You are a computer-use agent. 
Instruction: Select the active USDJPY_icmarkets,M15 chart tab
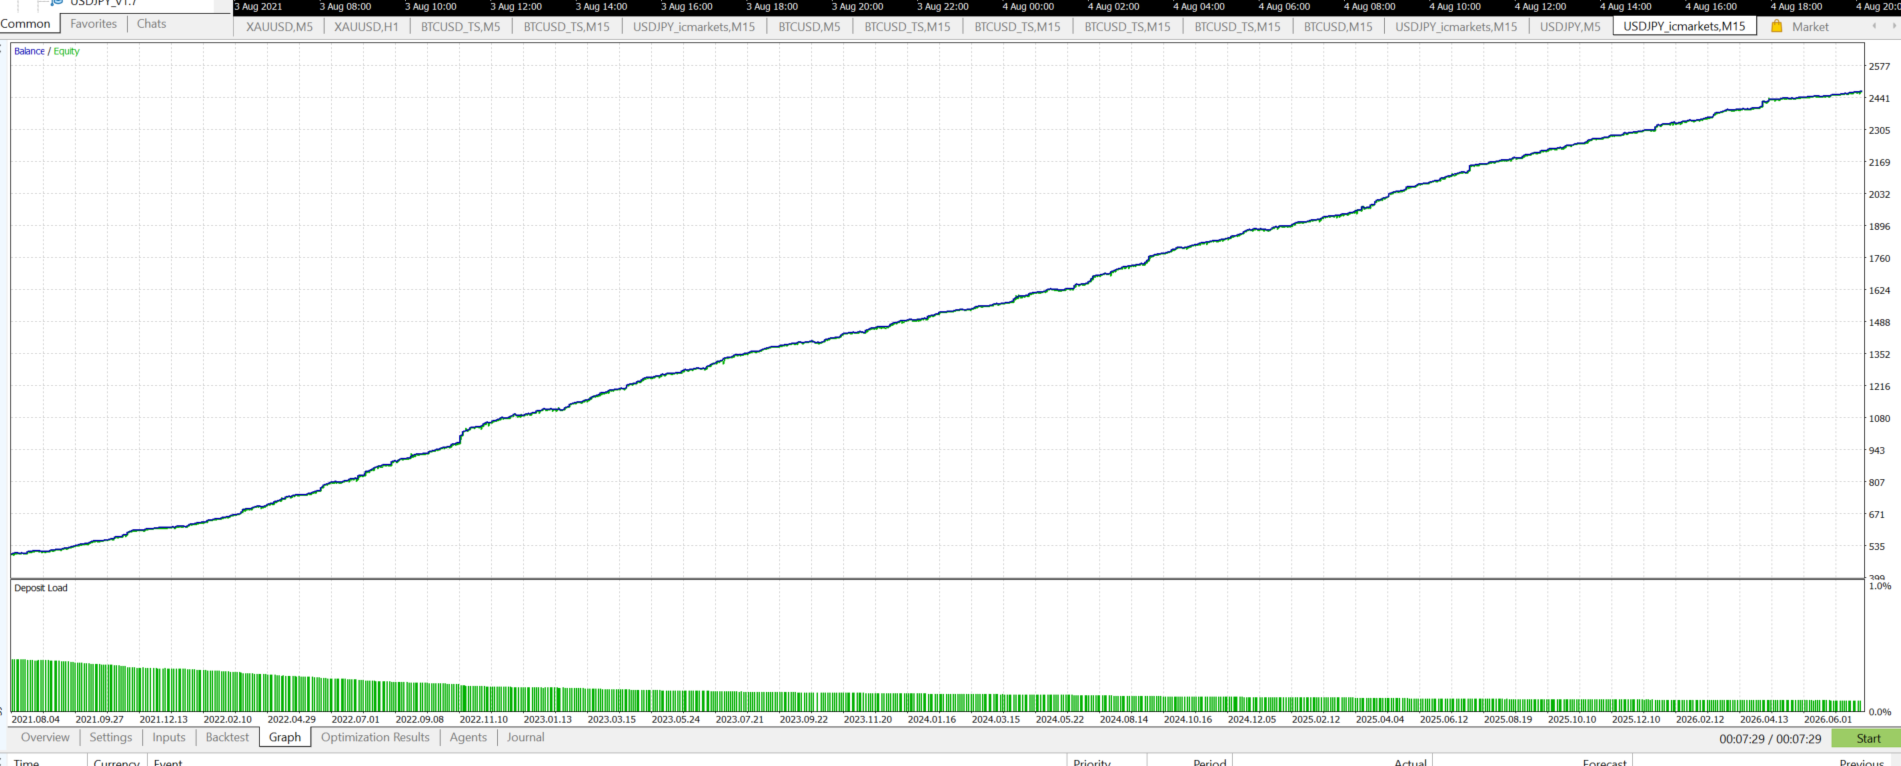tap(1684, 26)
